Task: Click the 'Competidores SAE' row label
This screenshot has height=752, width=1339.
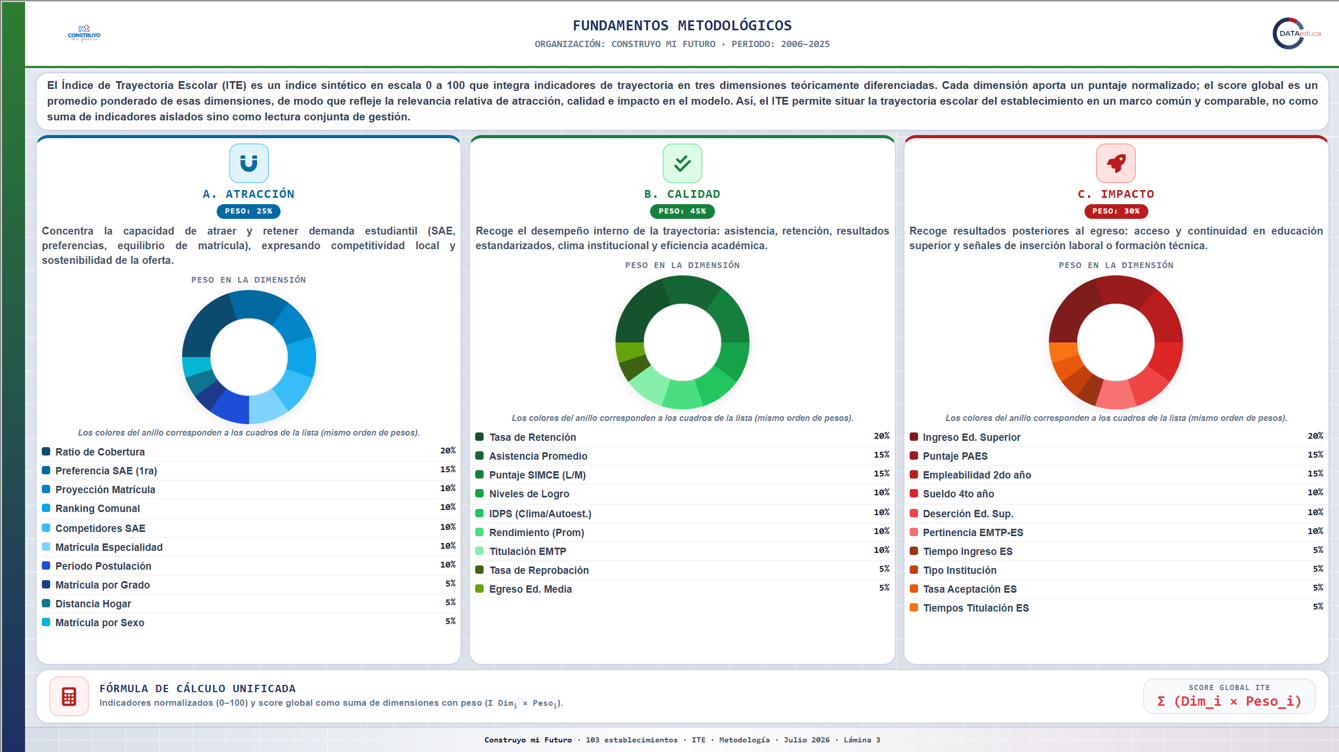Action: (x=100, y=528)
